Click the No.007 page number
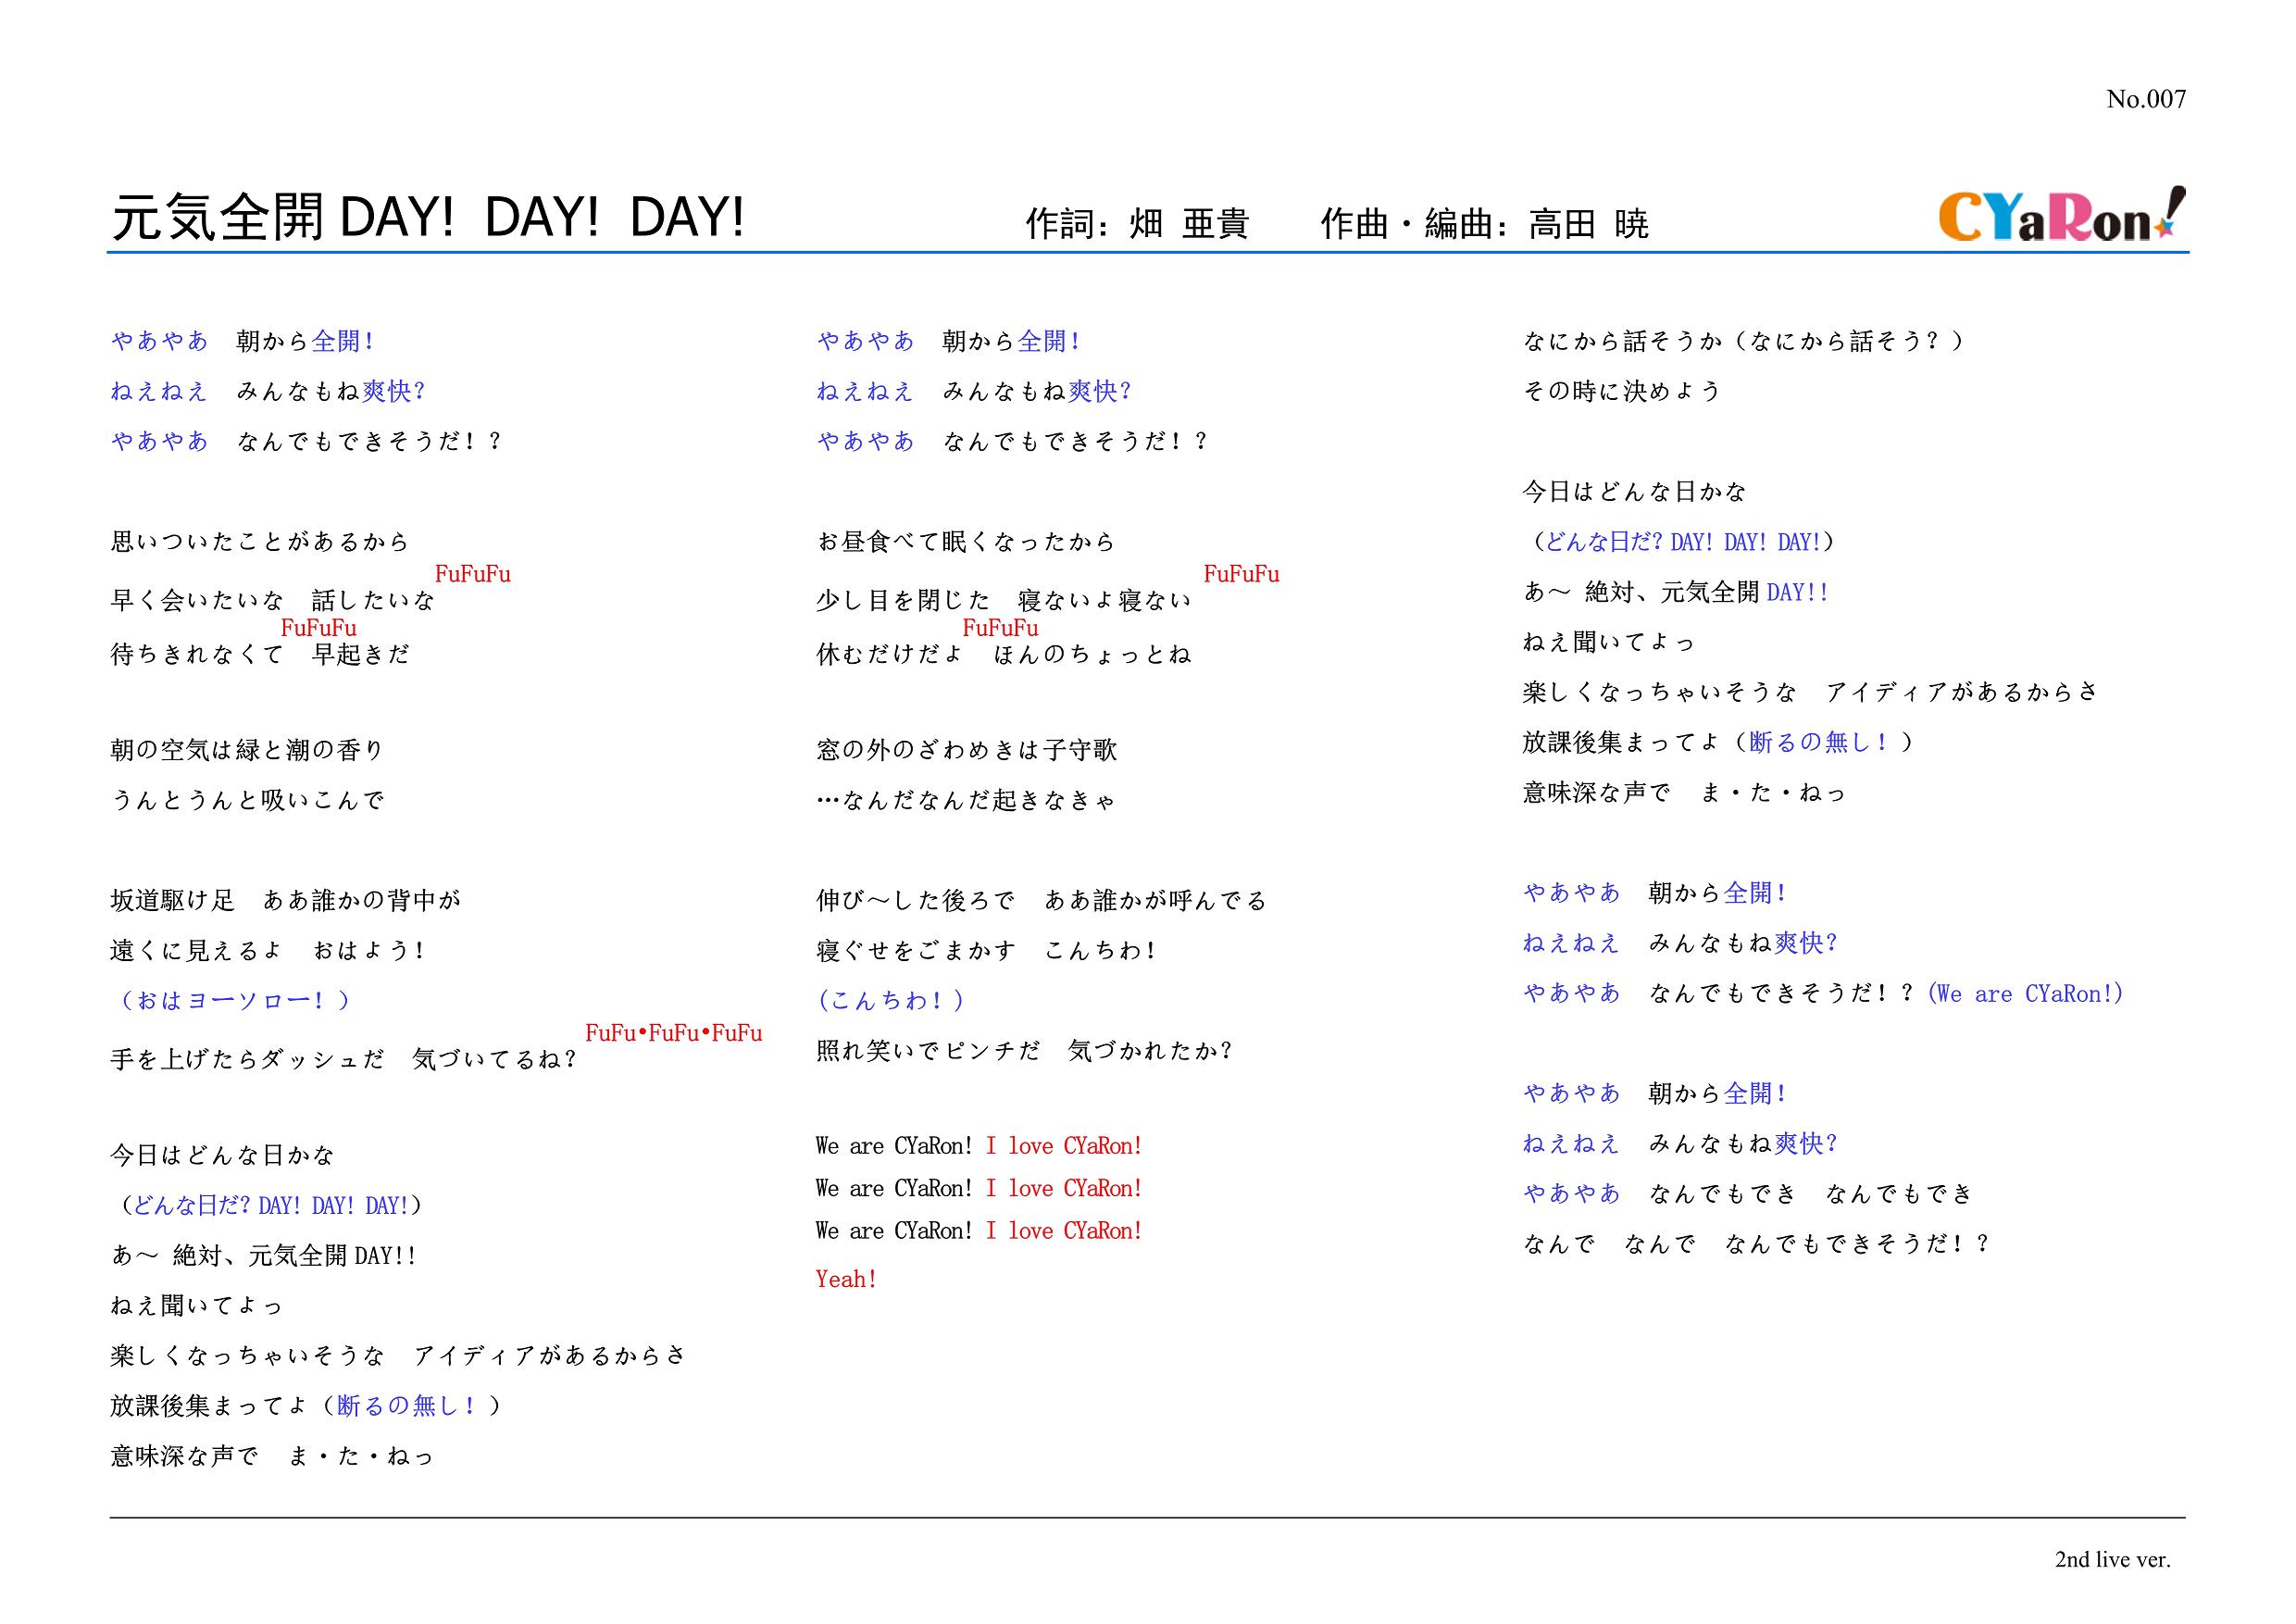The width and height of the screenshot is (2296, 1624). point(2145,99)
